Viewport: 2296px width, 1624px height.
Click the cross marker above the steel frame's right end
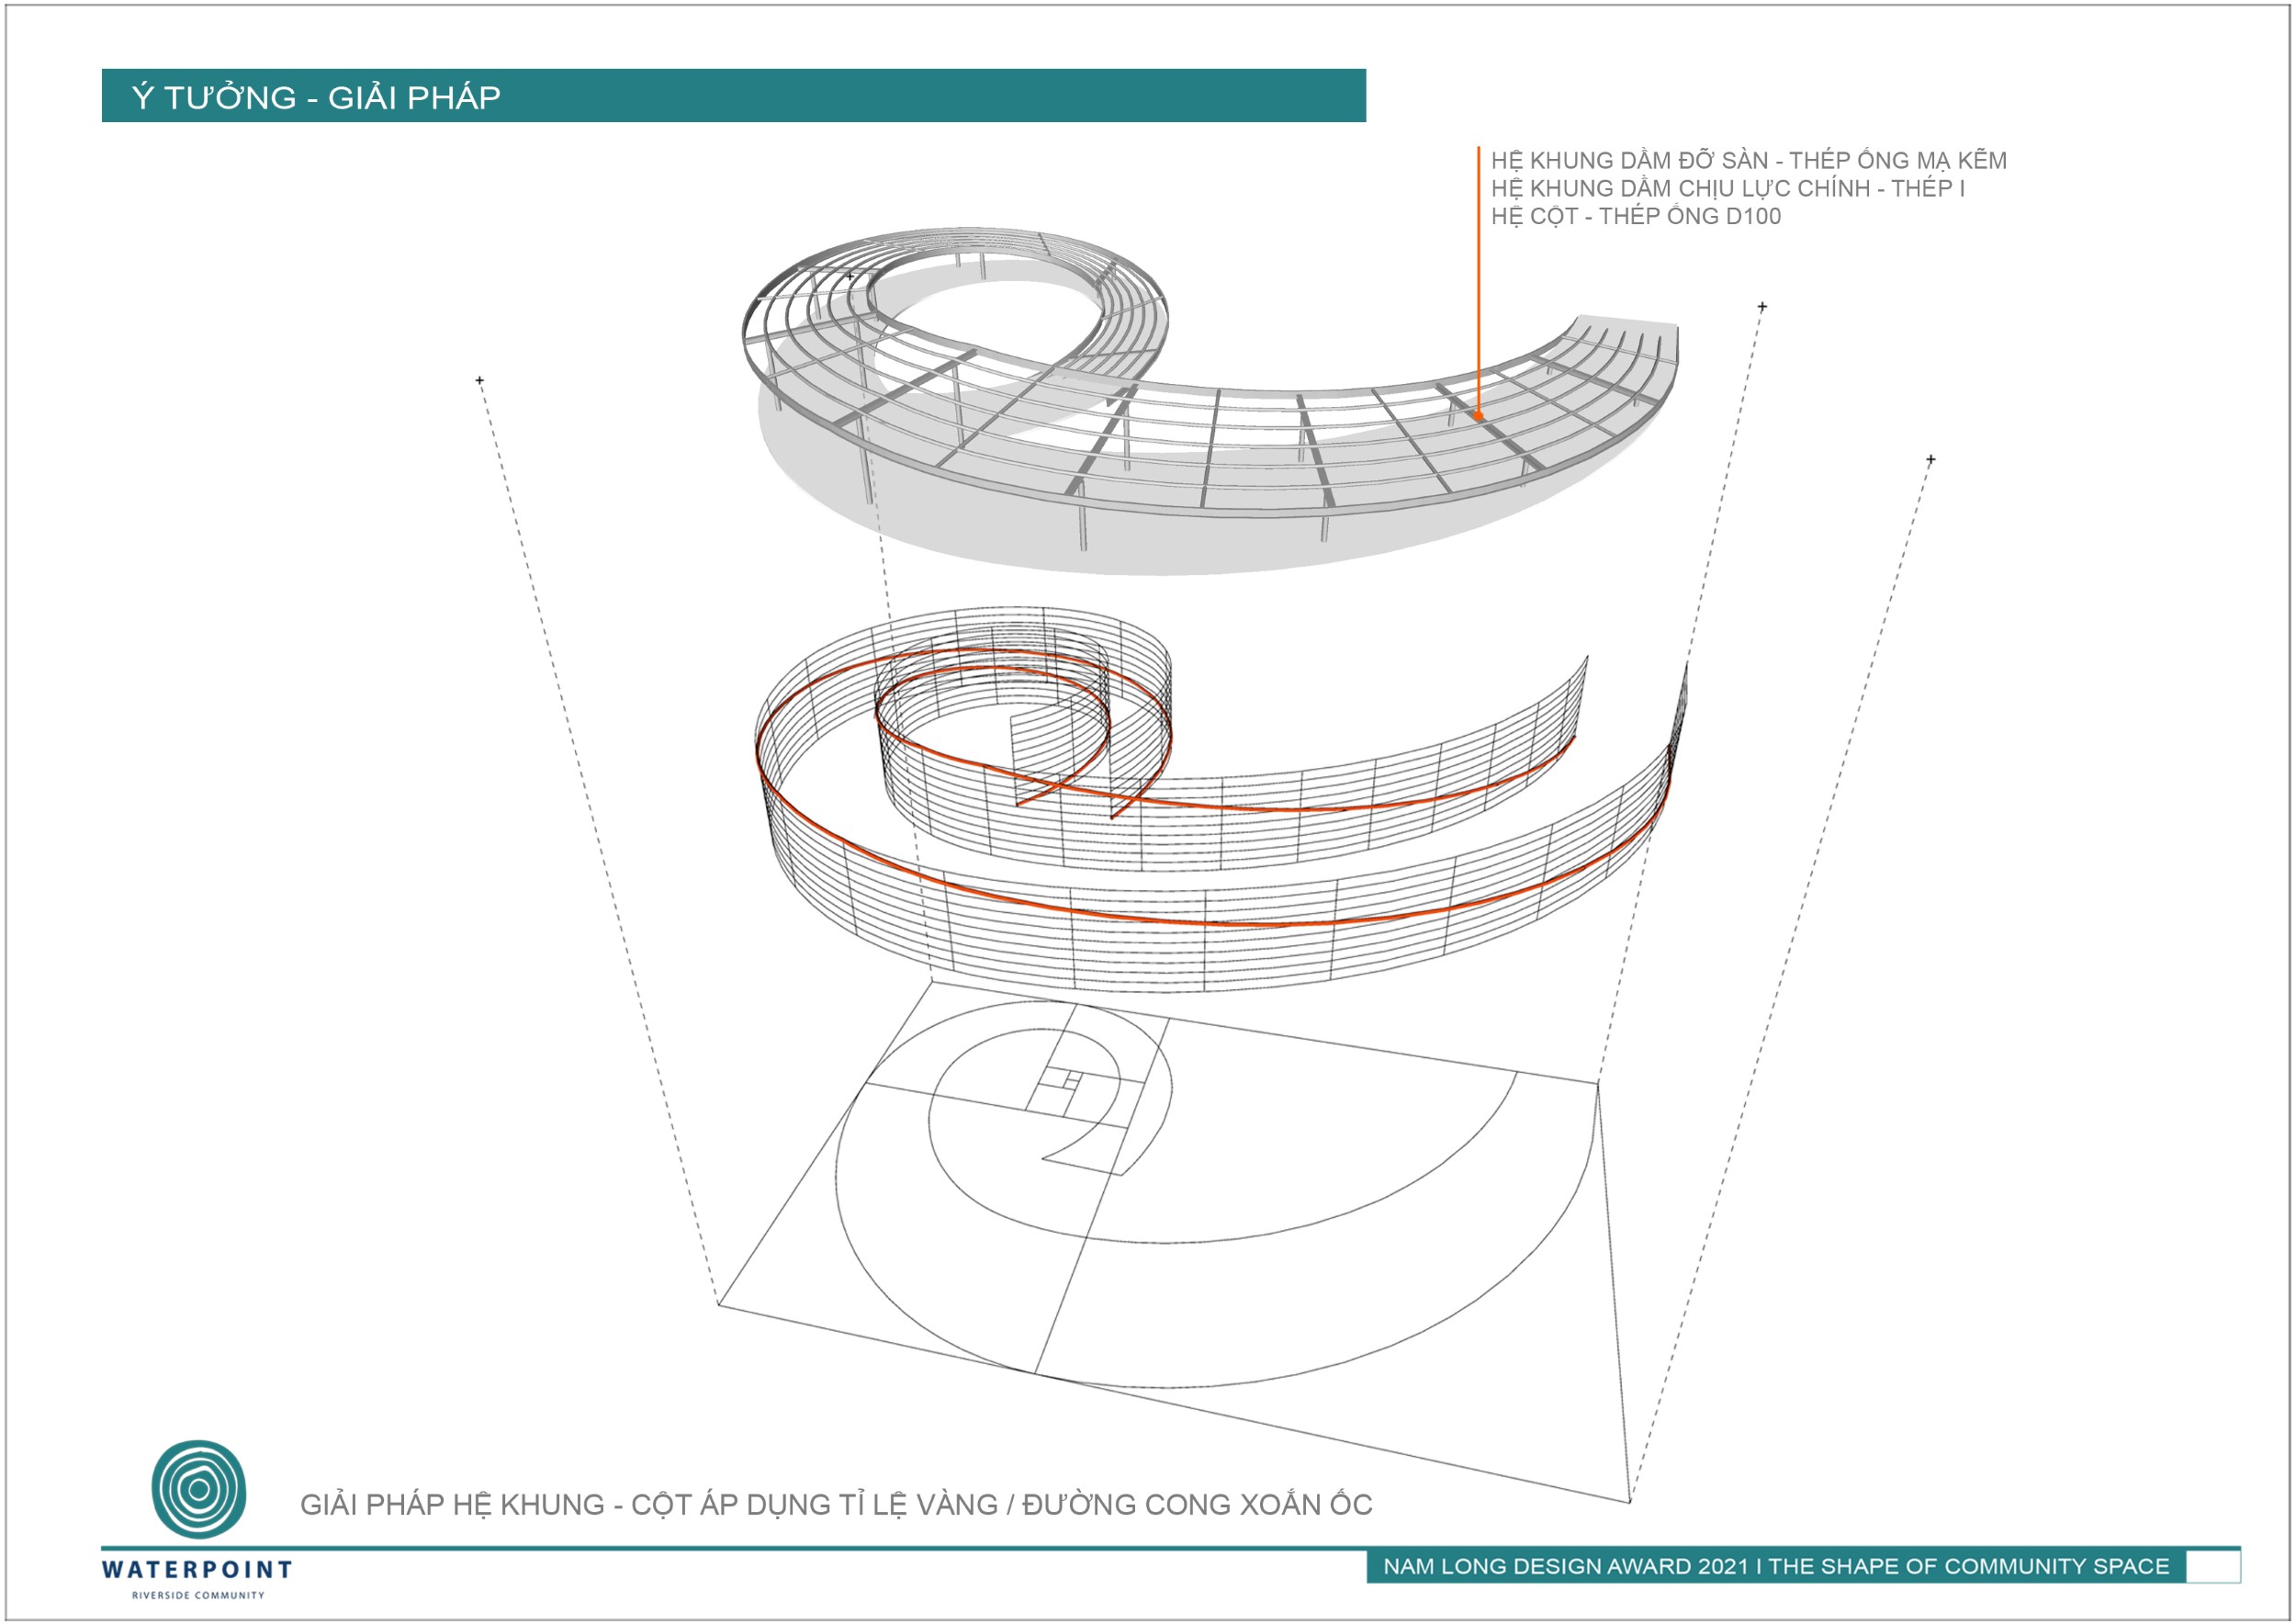pyautogui.click(x=1762, y=306)
